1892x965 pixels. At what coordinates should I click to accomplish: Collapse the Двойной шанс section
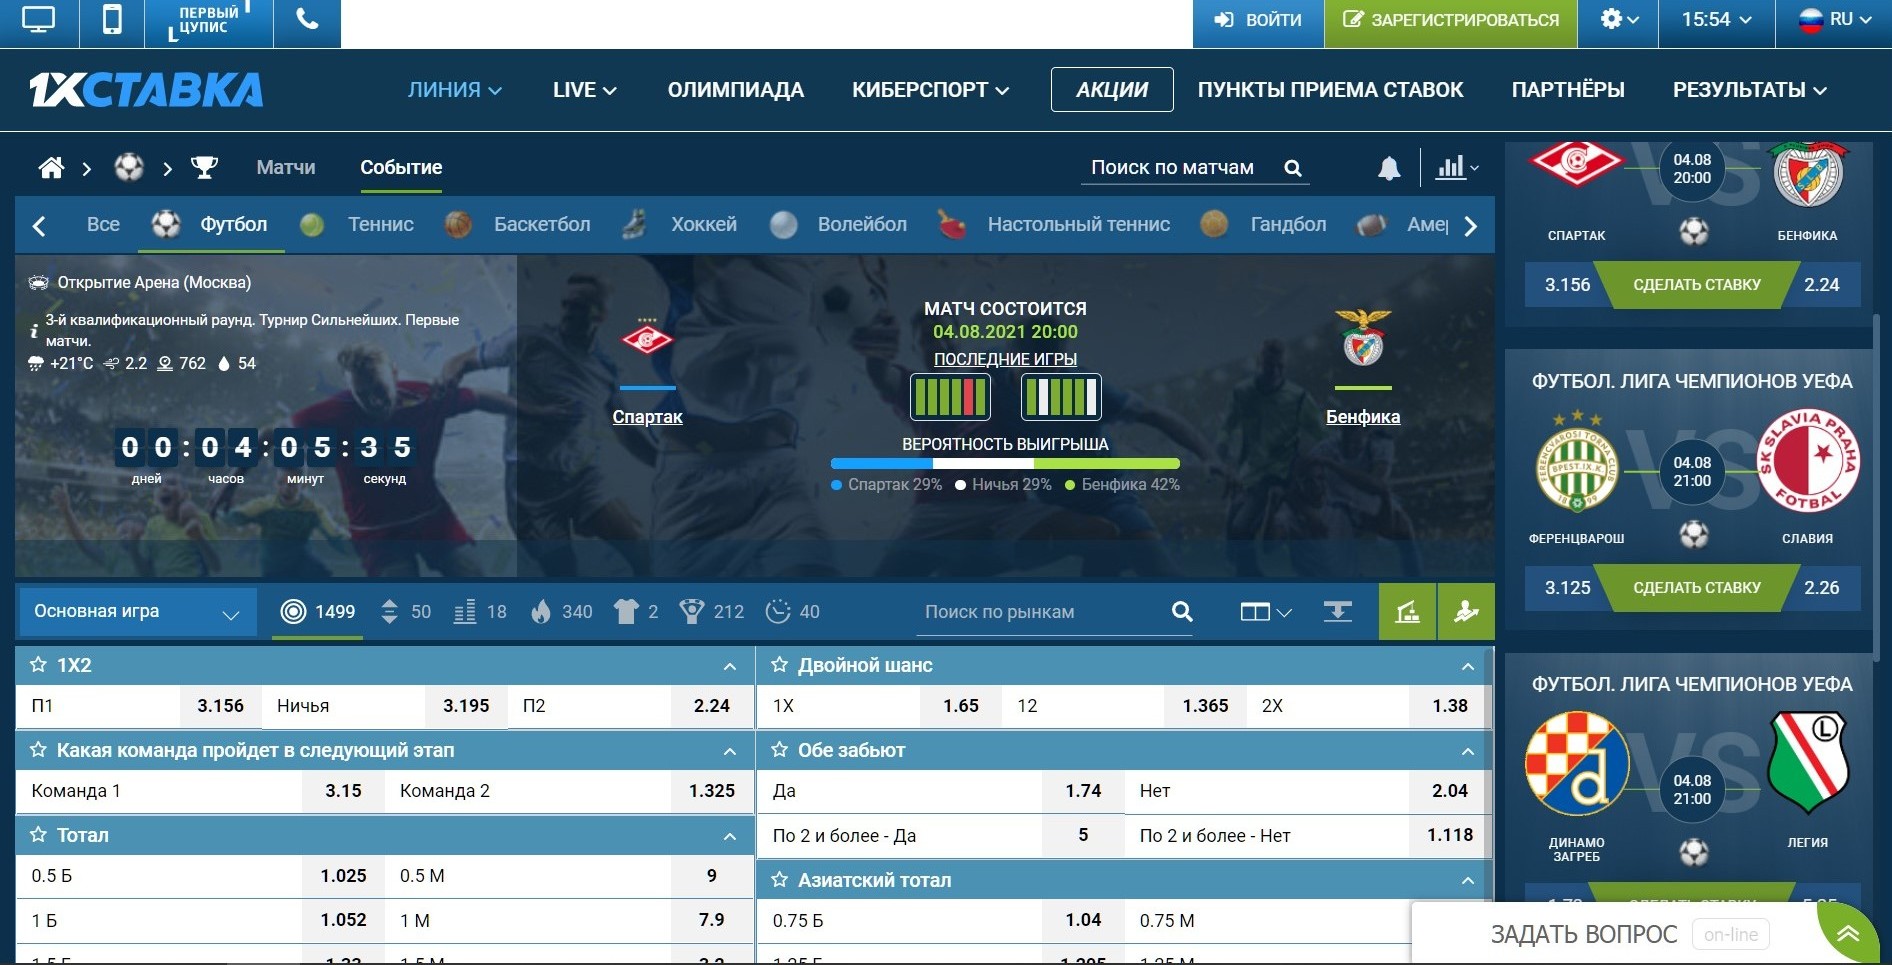[1468, 666]
